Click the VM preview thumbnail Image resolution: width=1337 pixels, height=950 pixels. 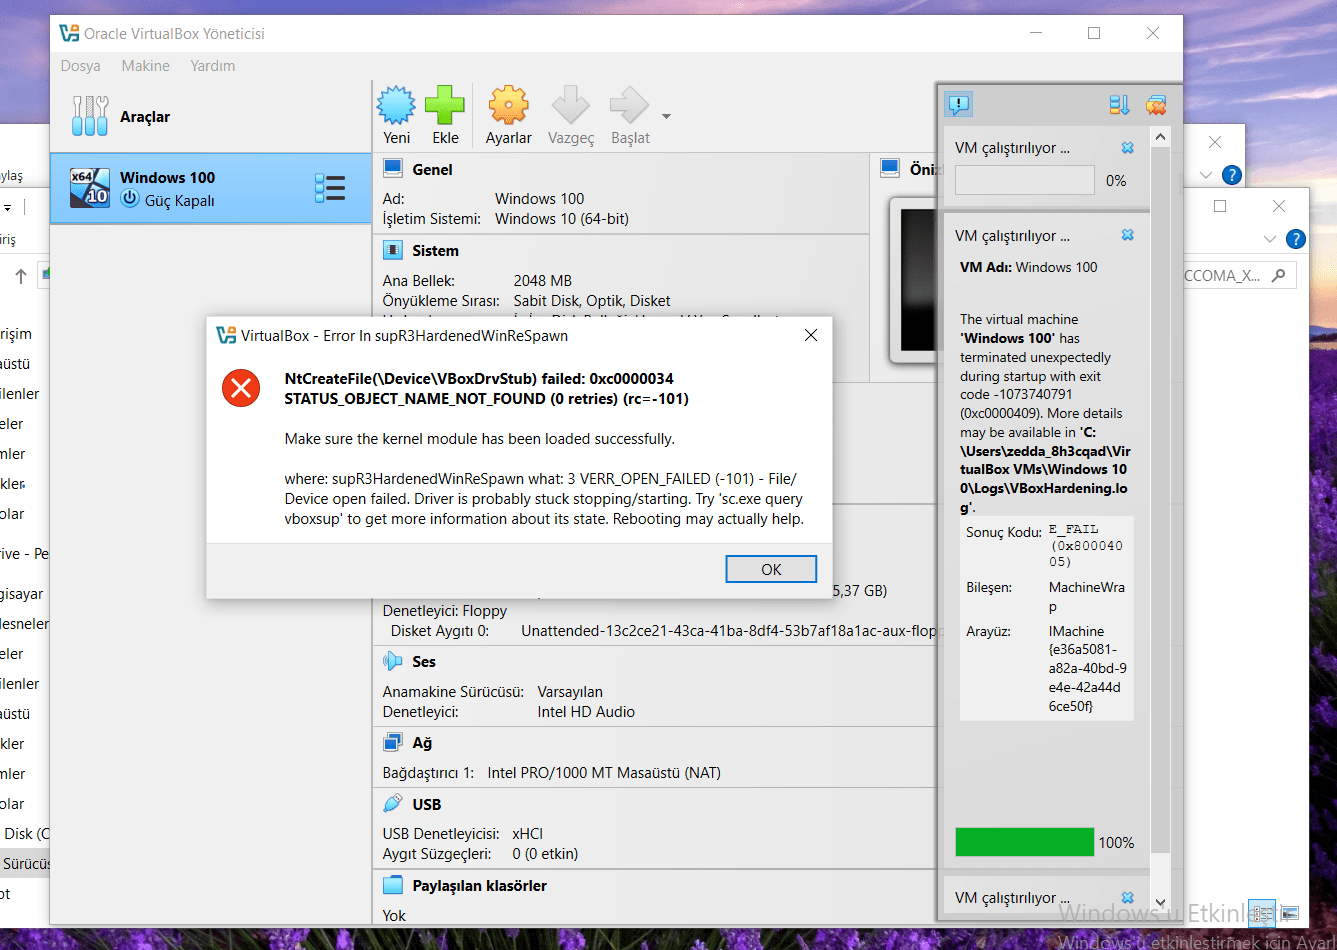click(x=912, y=280)
